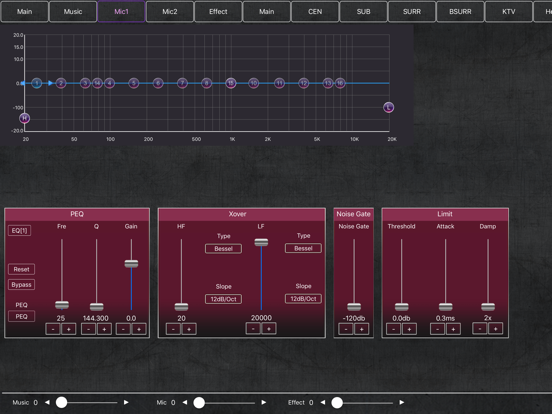Select the H high-pass node on graph
The image size is (552, 414).
pyautogui.click(x=24, y=118)
